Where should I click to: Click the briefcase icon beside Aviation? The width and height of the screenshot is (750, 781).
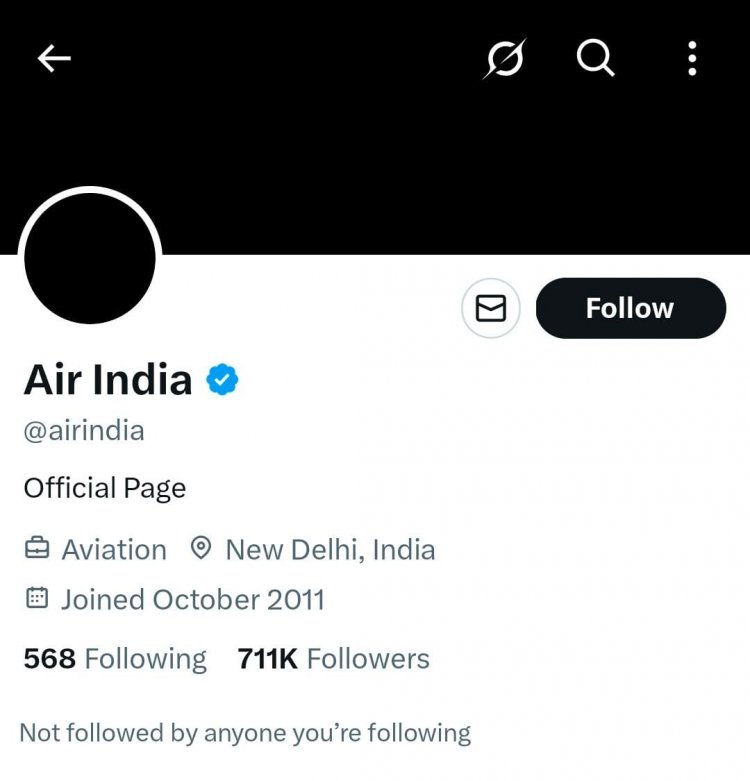[x=36, y=549]
